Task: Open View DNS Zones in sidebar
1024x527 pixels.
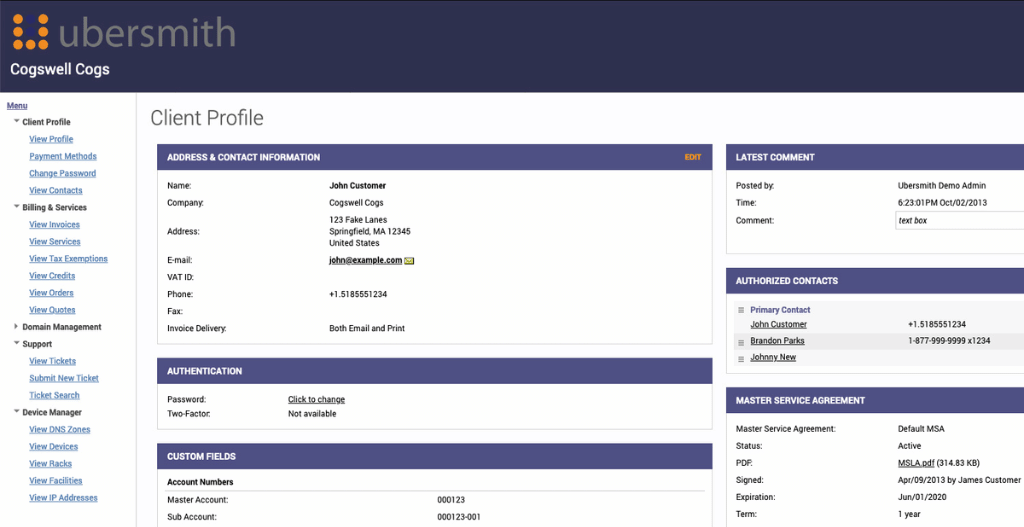Action: click(59, 429)
